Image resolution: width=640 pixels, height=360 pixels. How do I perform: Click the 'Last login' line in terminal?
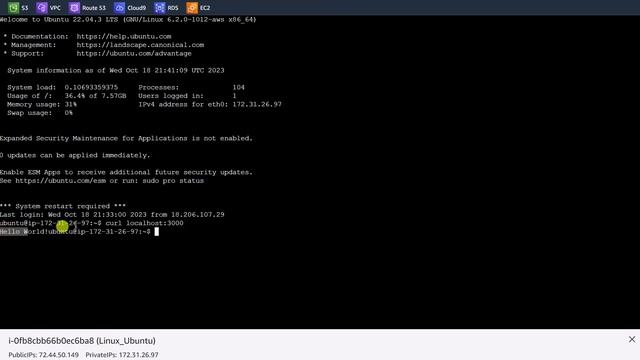[112, 215]
